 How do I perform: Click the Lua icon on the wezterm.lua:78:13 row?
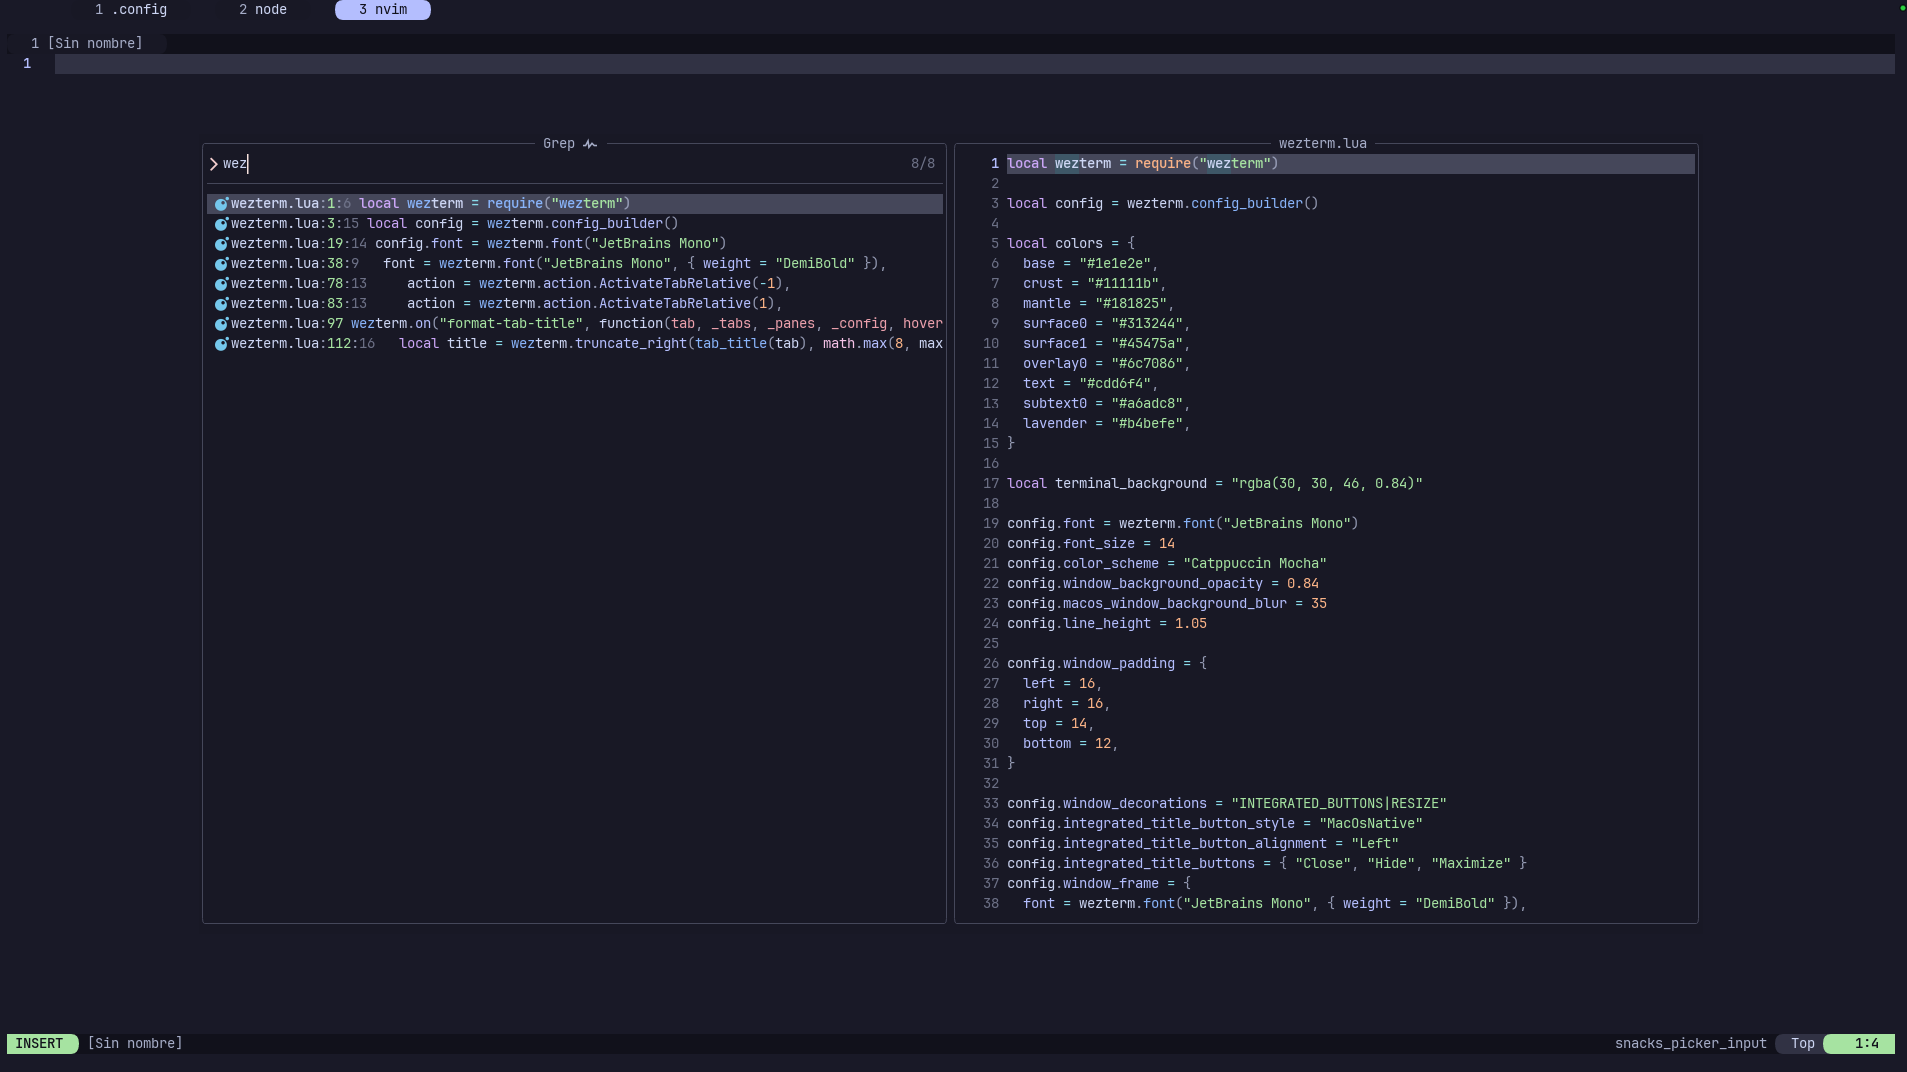(221, 284)
